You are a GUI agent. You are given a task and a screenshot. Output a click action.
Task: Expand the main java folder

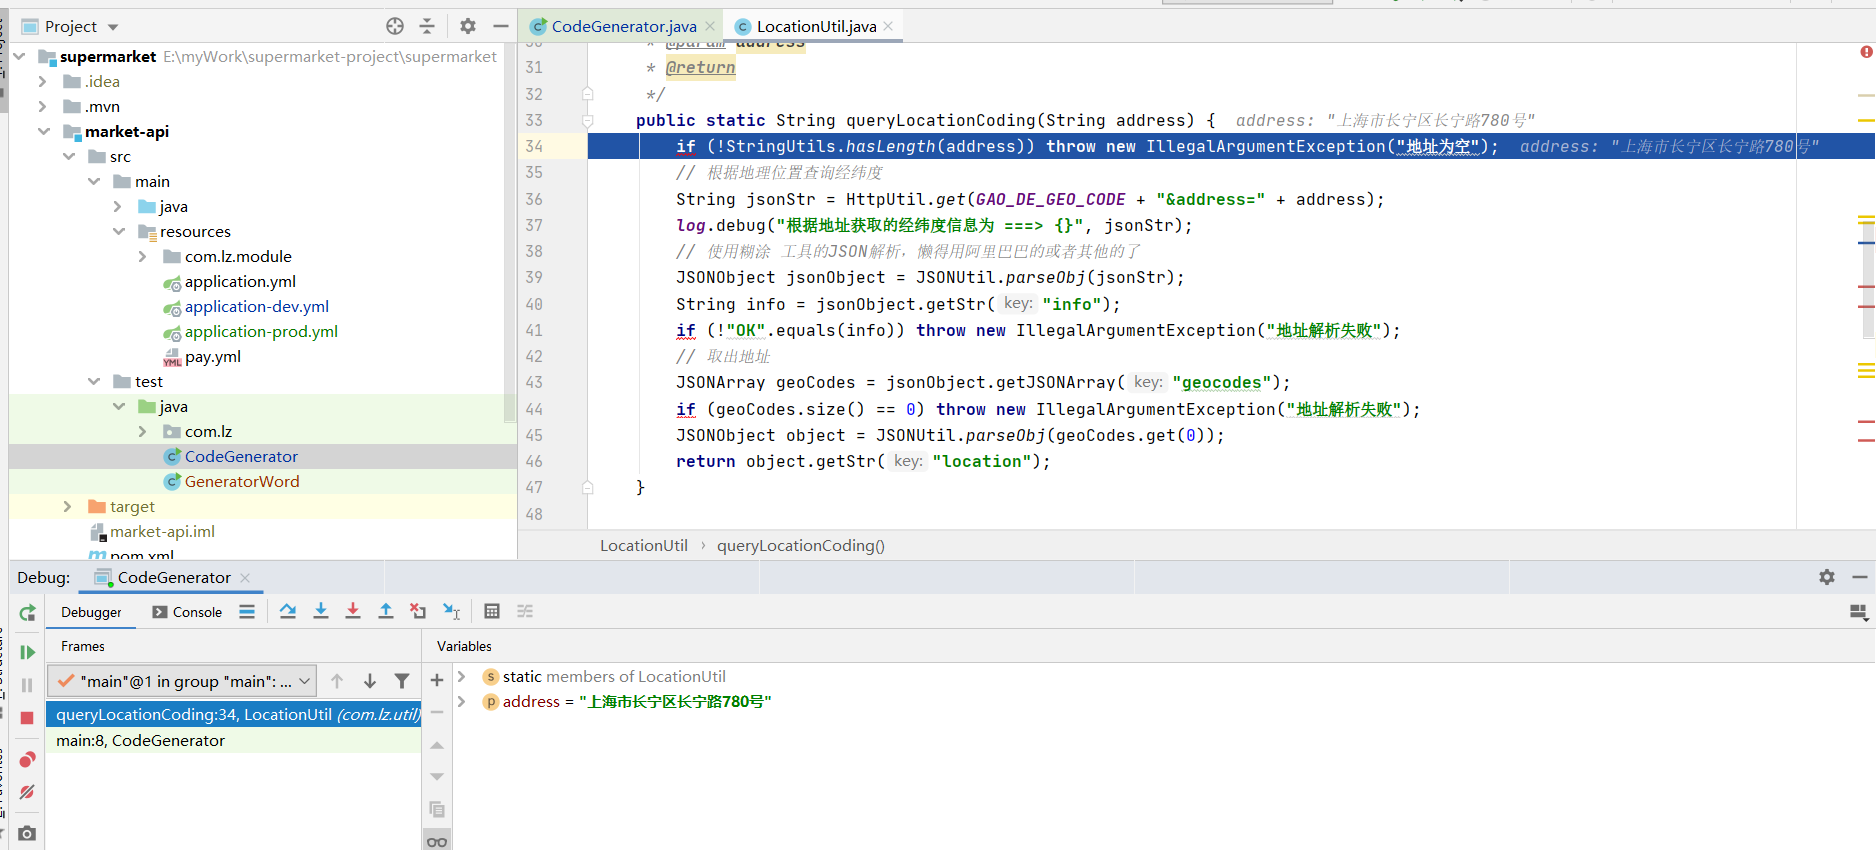click(x=118, y=206)
